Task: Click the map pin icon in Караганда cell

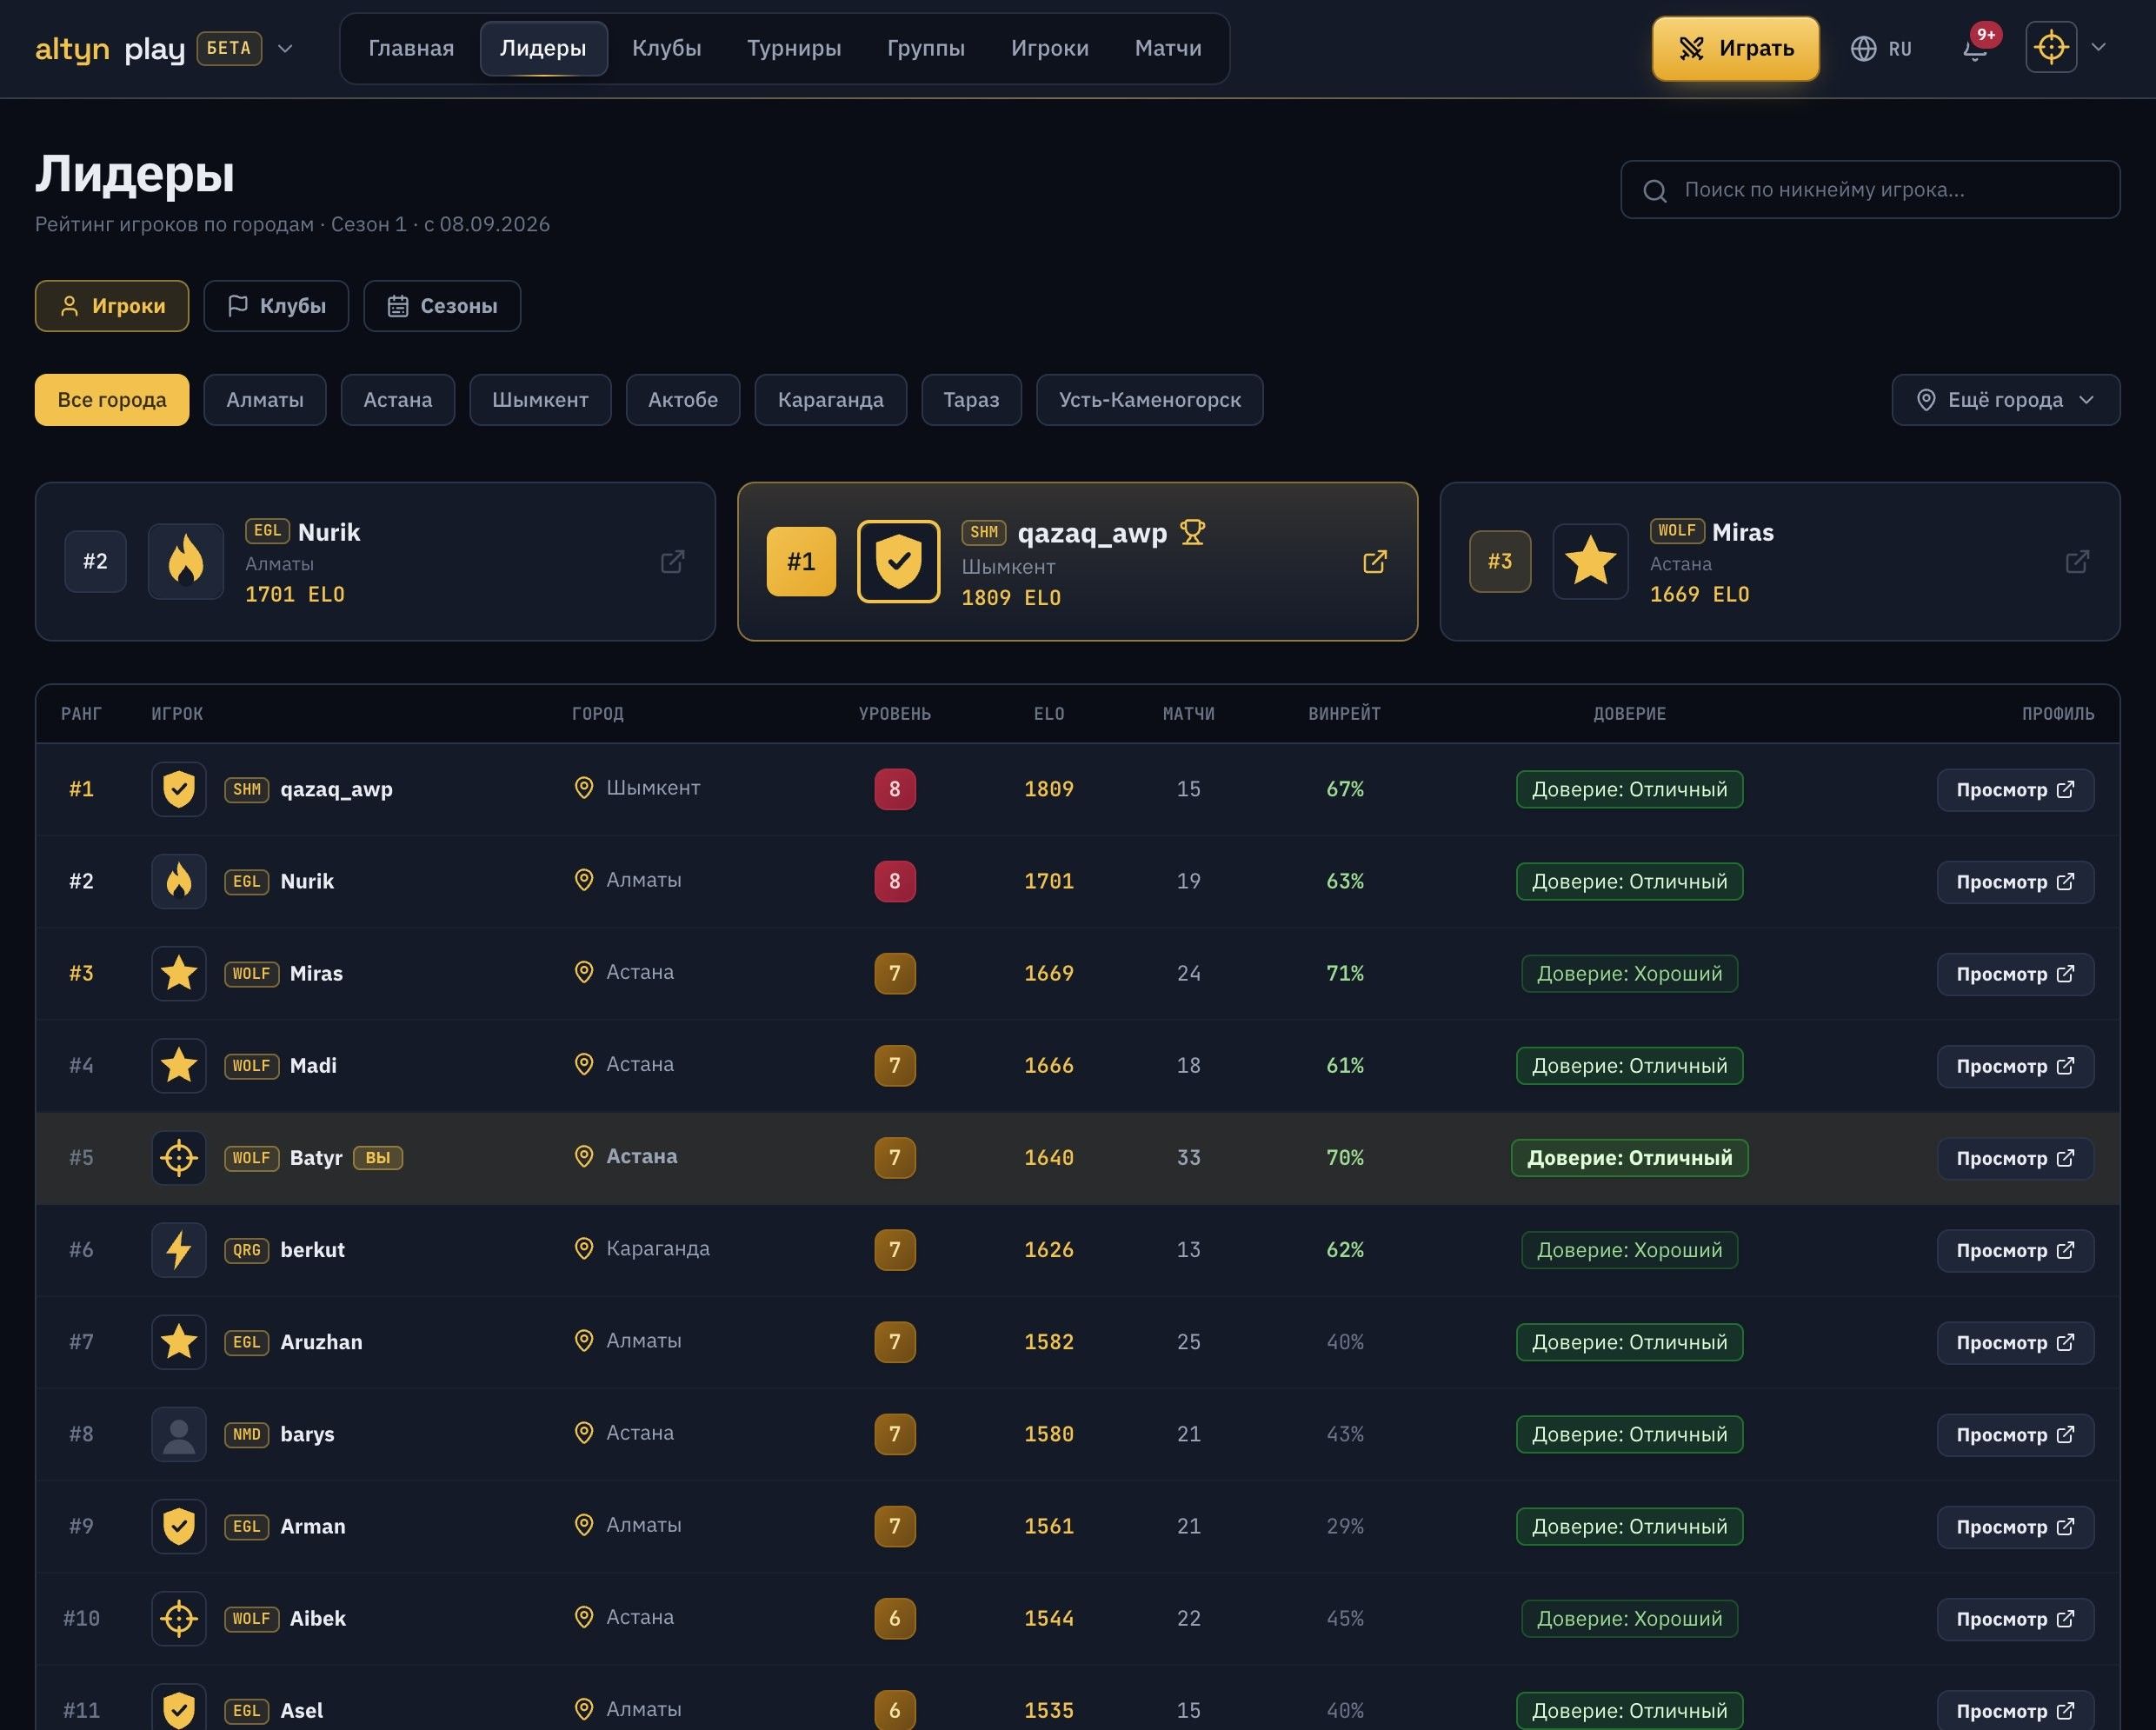Action: 584,1248
